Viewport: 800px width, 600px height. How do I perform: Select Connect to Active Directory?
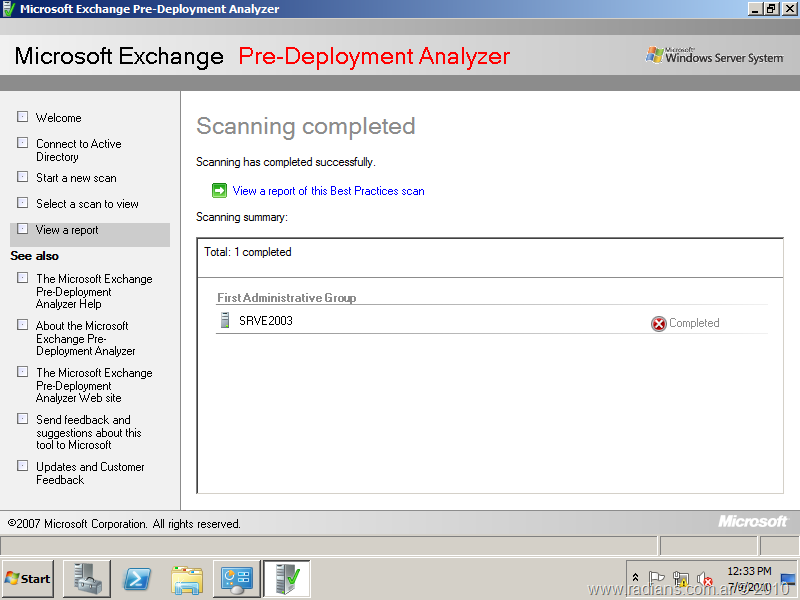pos(78,150)
